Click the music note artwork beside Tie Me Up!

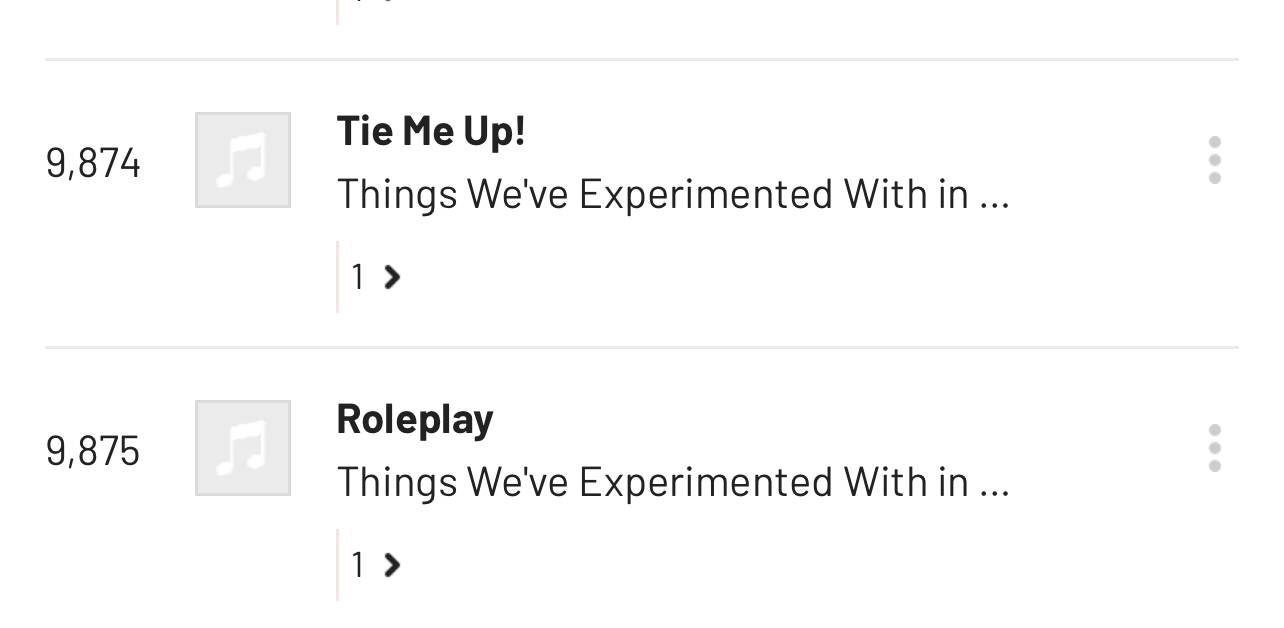point(243,160)
